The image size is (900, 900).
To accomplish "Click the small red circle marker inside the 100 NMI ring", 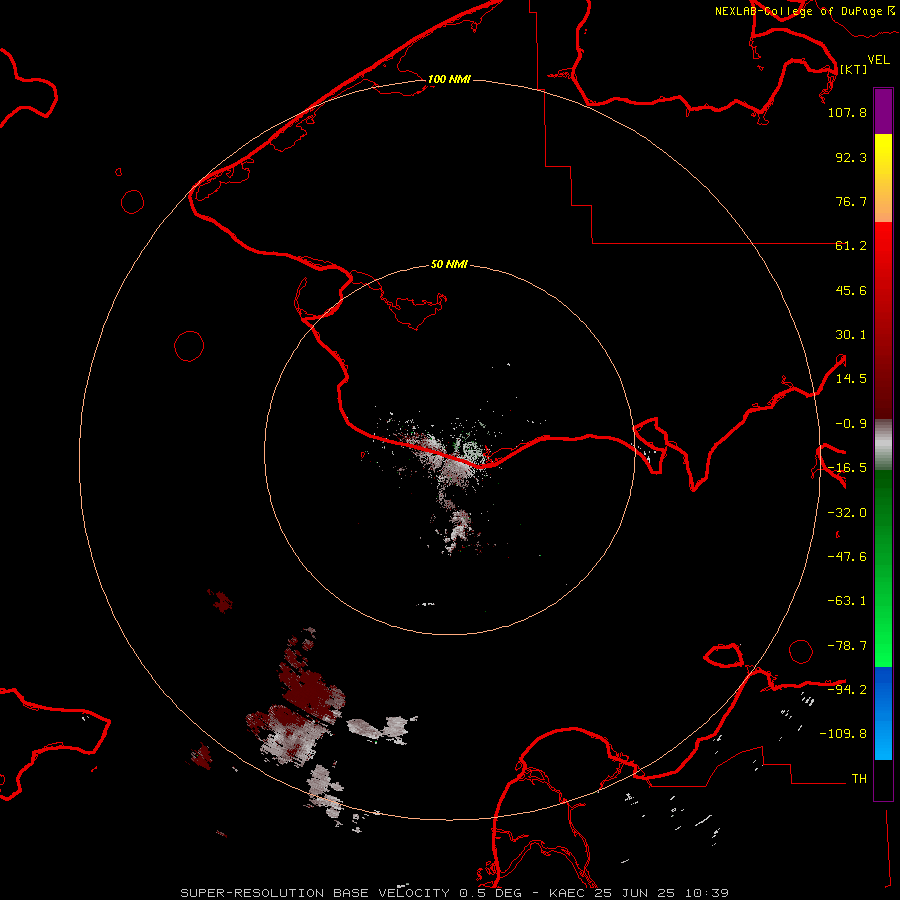I will click(x=189, y=346).
